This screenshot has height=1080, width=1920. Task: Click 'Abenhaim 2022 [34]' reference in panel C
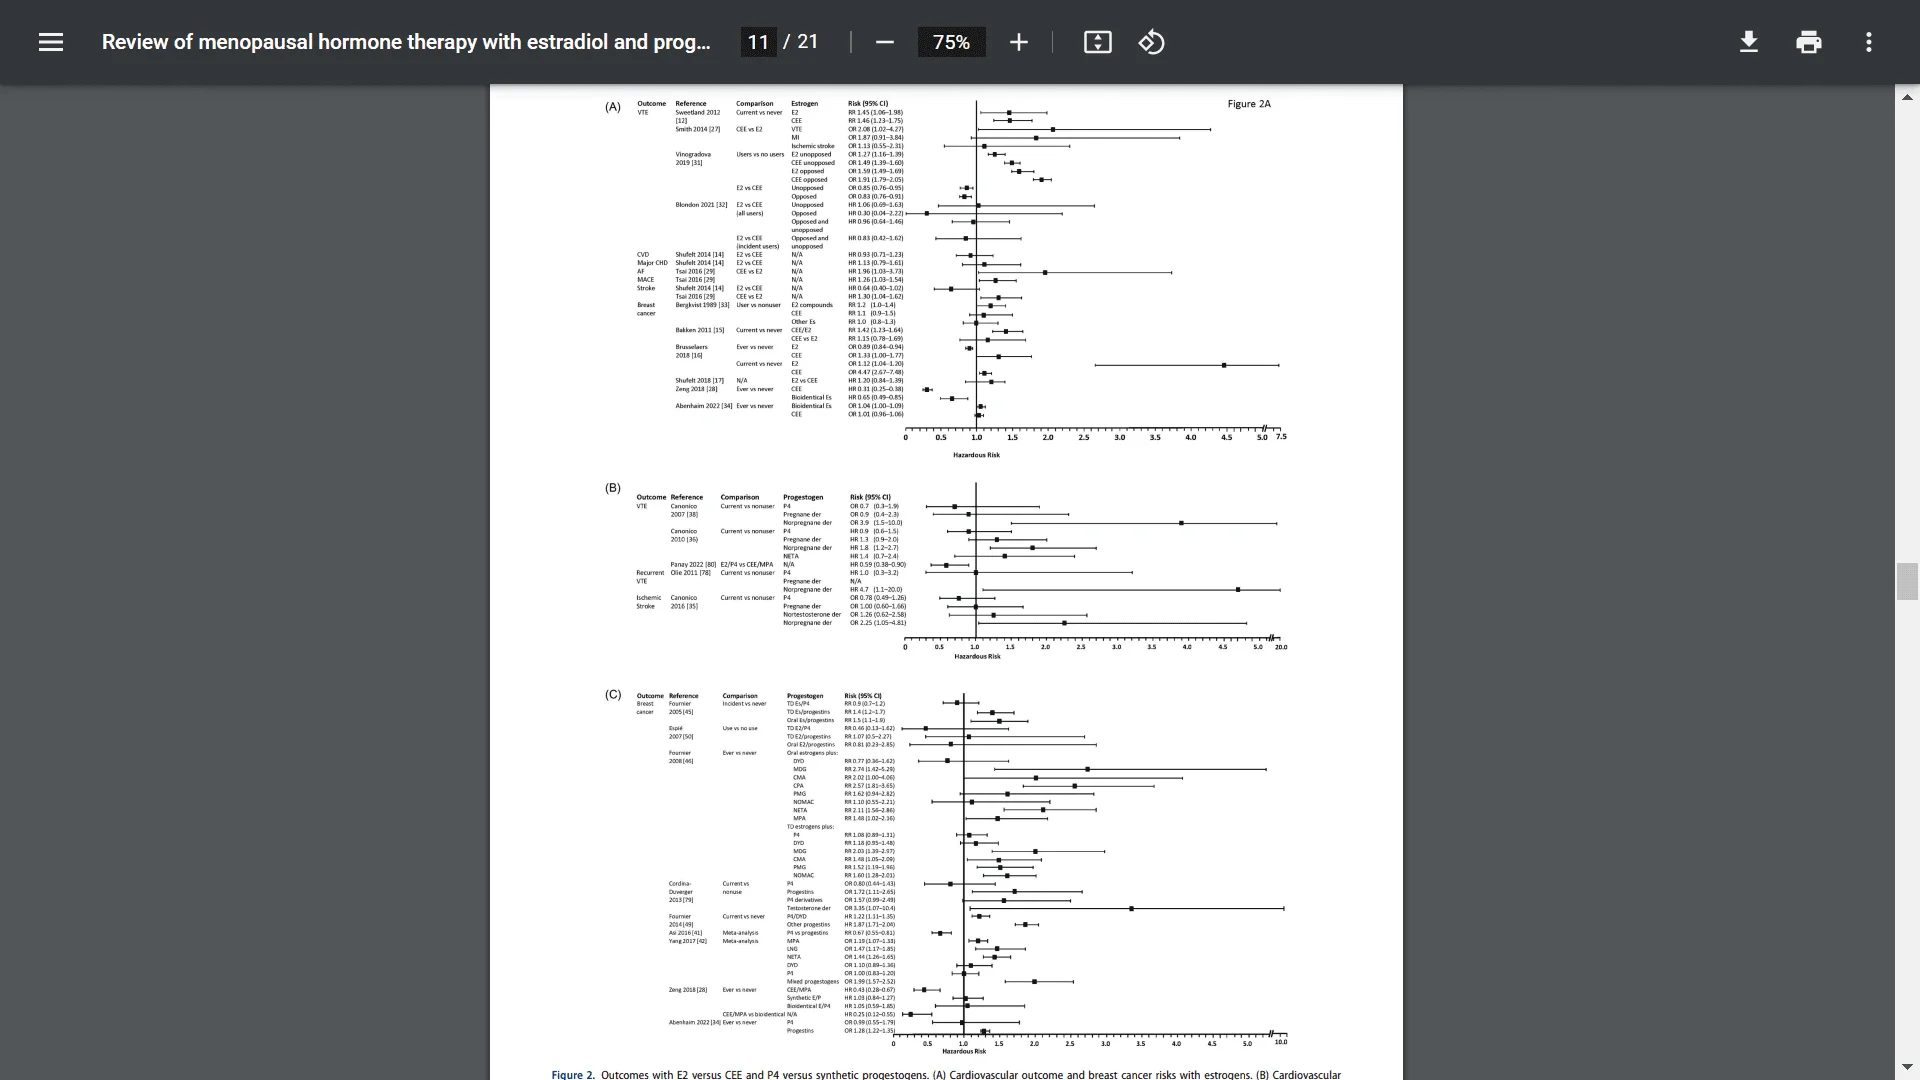click(x=694, y=1022)
